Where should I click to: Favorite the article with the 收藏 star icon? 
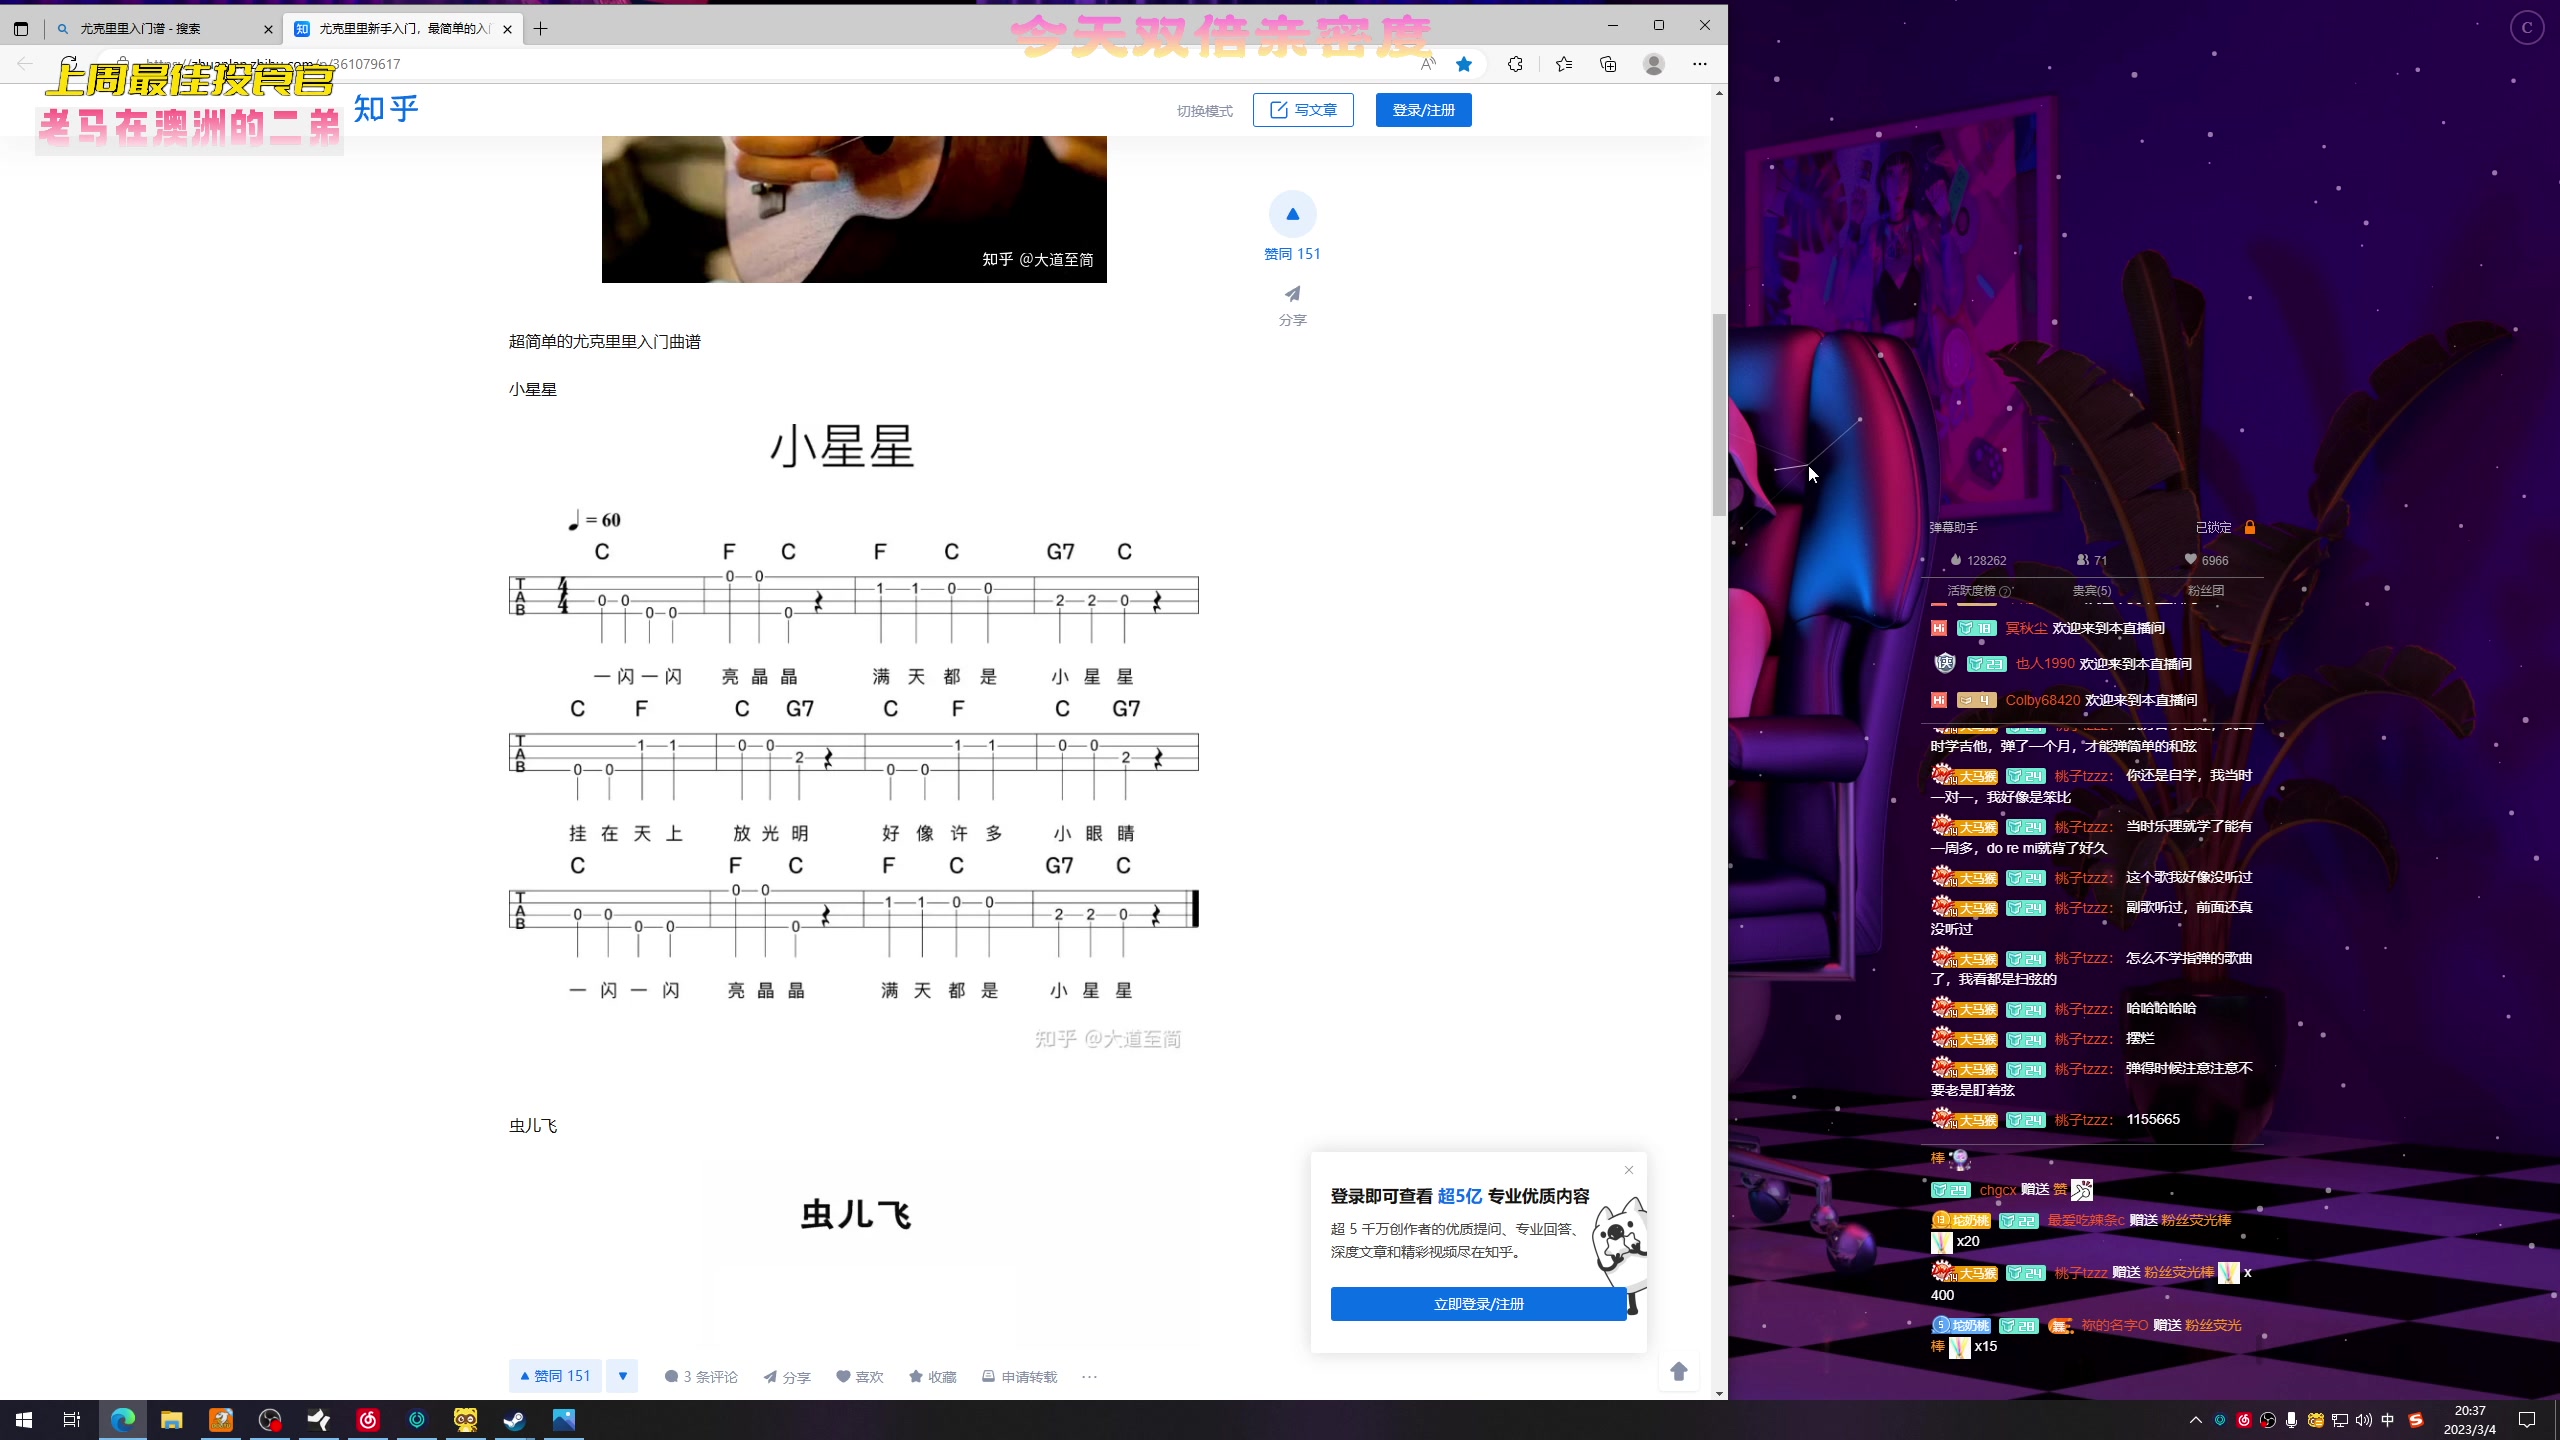click(918, 1376)
